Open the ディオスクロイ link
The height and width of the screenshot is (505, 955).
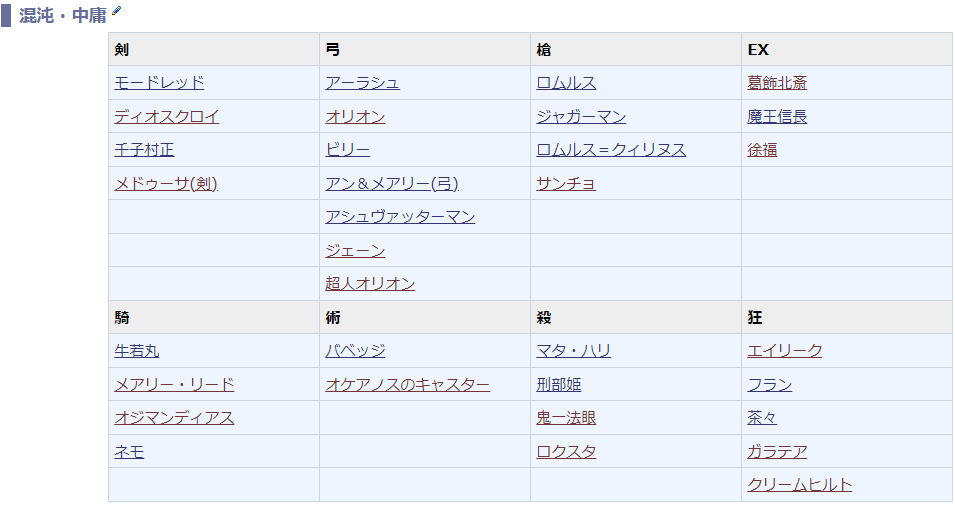[x=166, y=117]
